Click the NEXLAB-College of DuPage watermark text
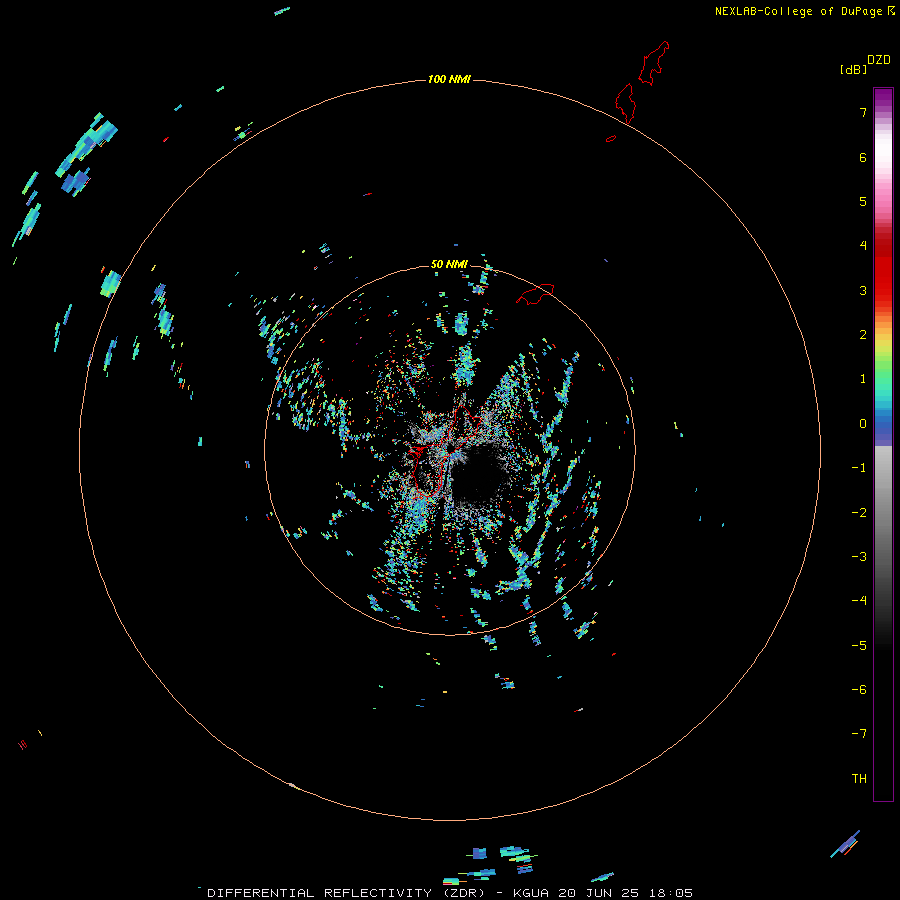 (x=799, y=11)
